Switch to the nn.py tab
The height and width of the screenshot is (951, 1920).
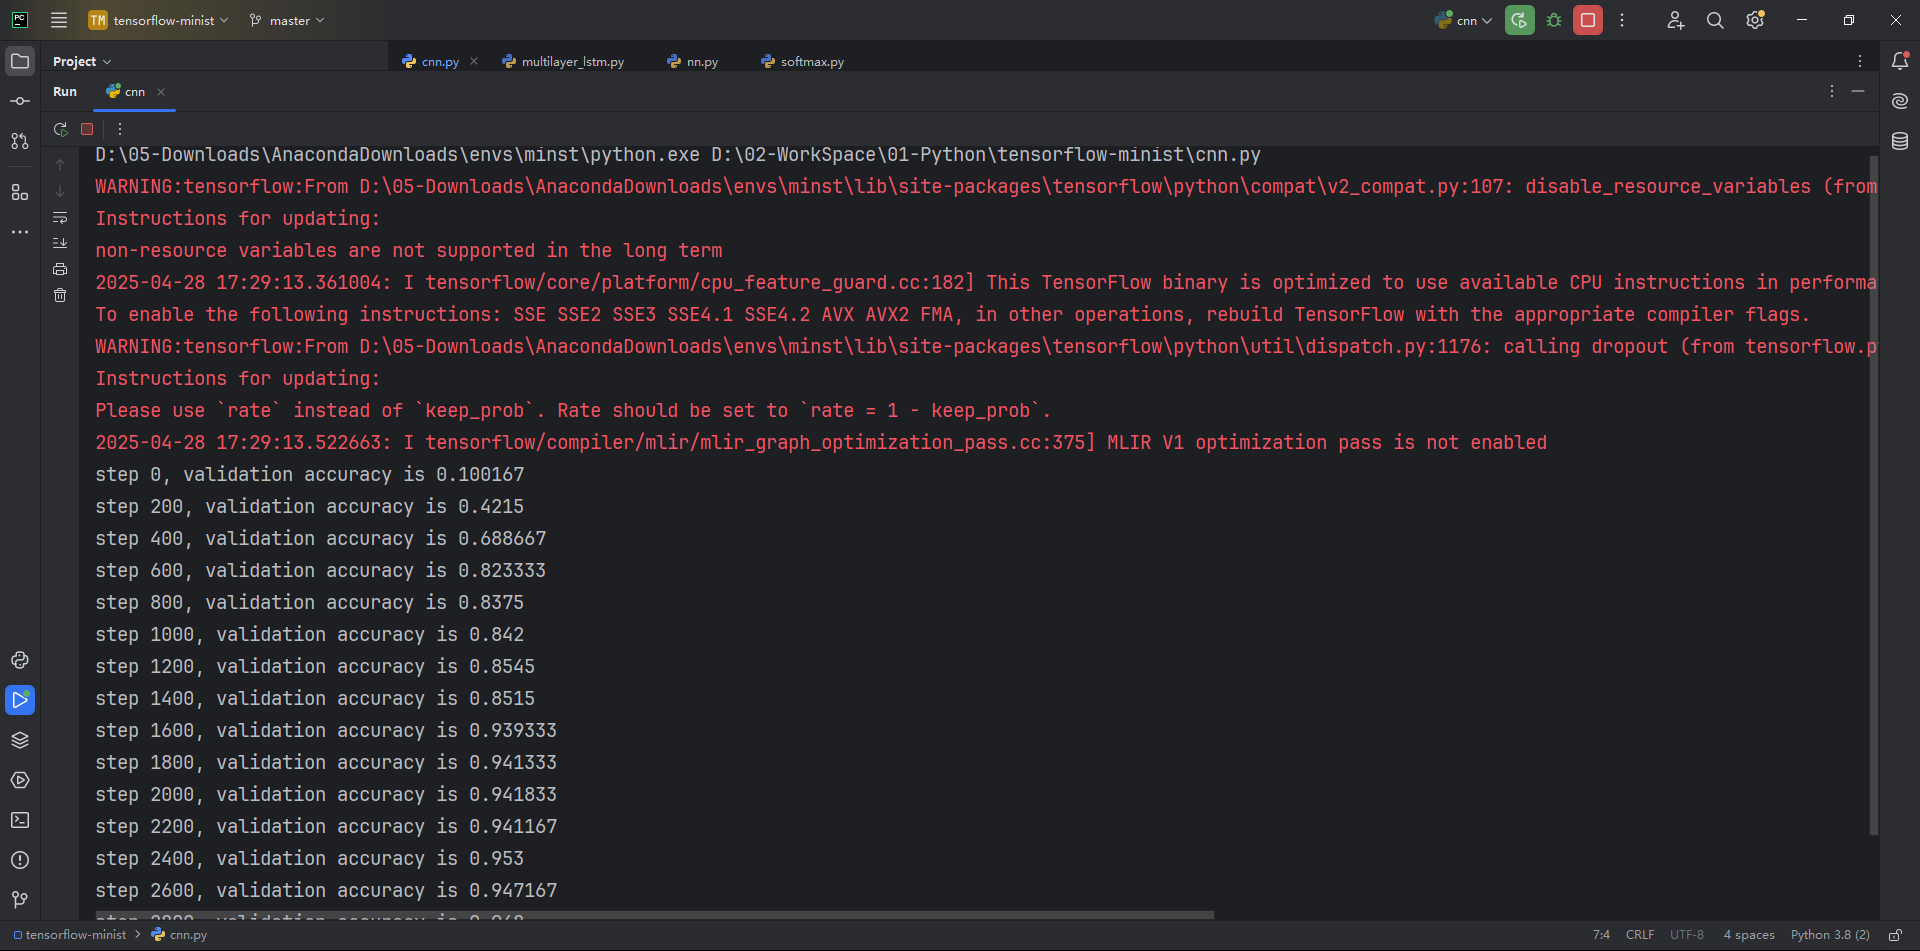(693, 61)
